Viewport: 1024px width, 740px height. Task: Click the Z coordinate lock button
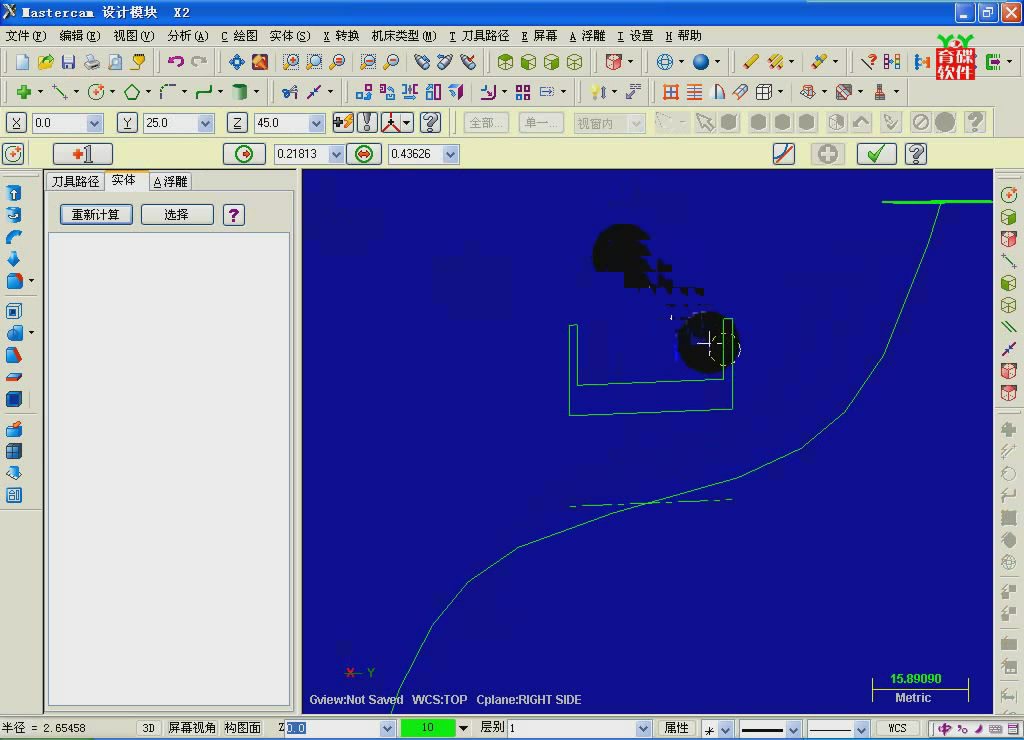(237, 123)
